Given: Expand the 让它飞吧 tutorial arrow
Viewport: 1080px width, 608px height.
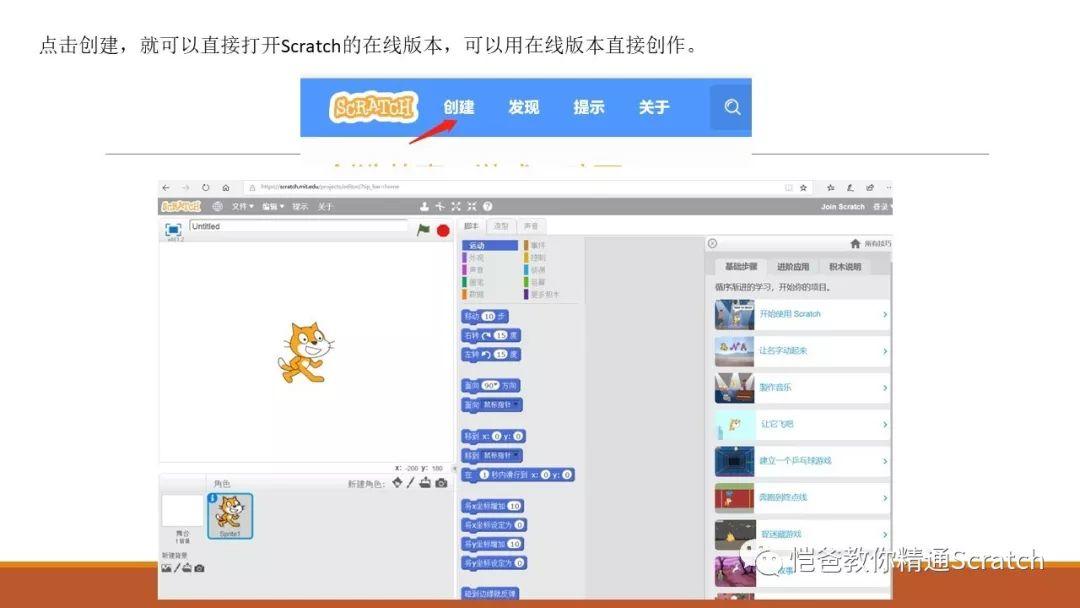Looking at the screenshot, I should click(x=885, y=425).
